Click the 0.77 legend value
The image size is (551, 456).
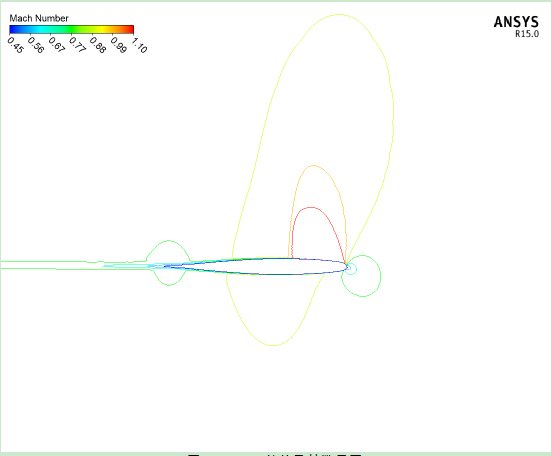(77, 45)
